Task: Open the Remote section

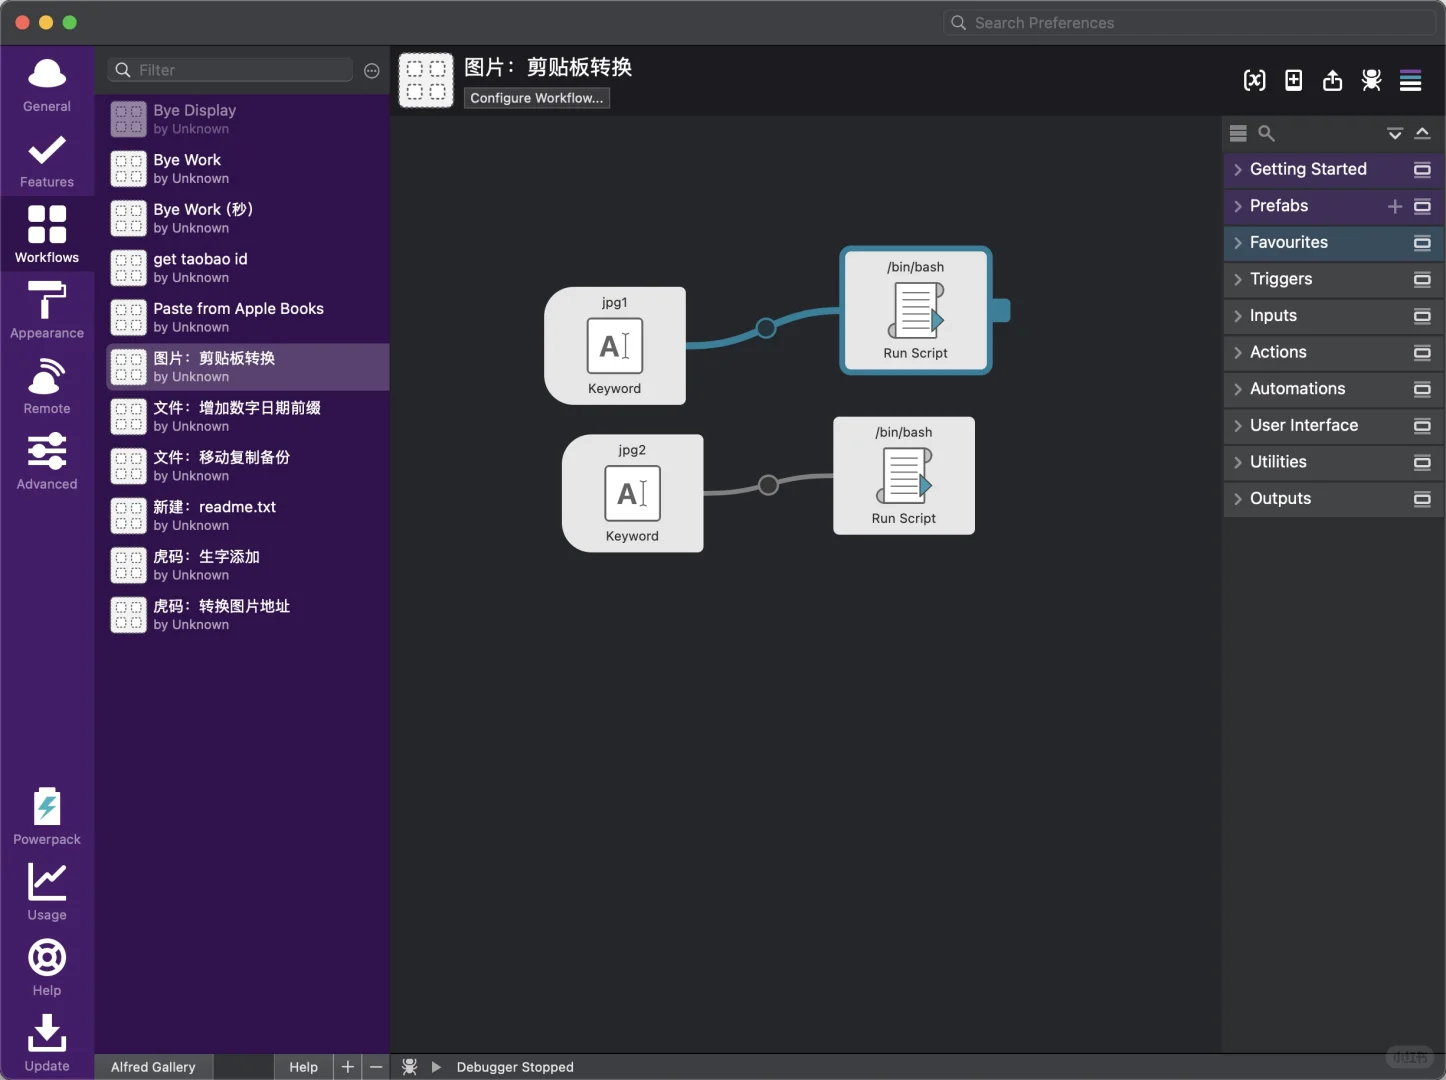Action: pos(47,385)
